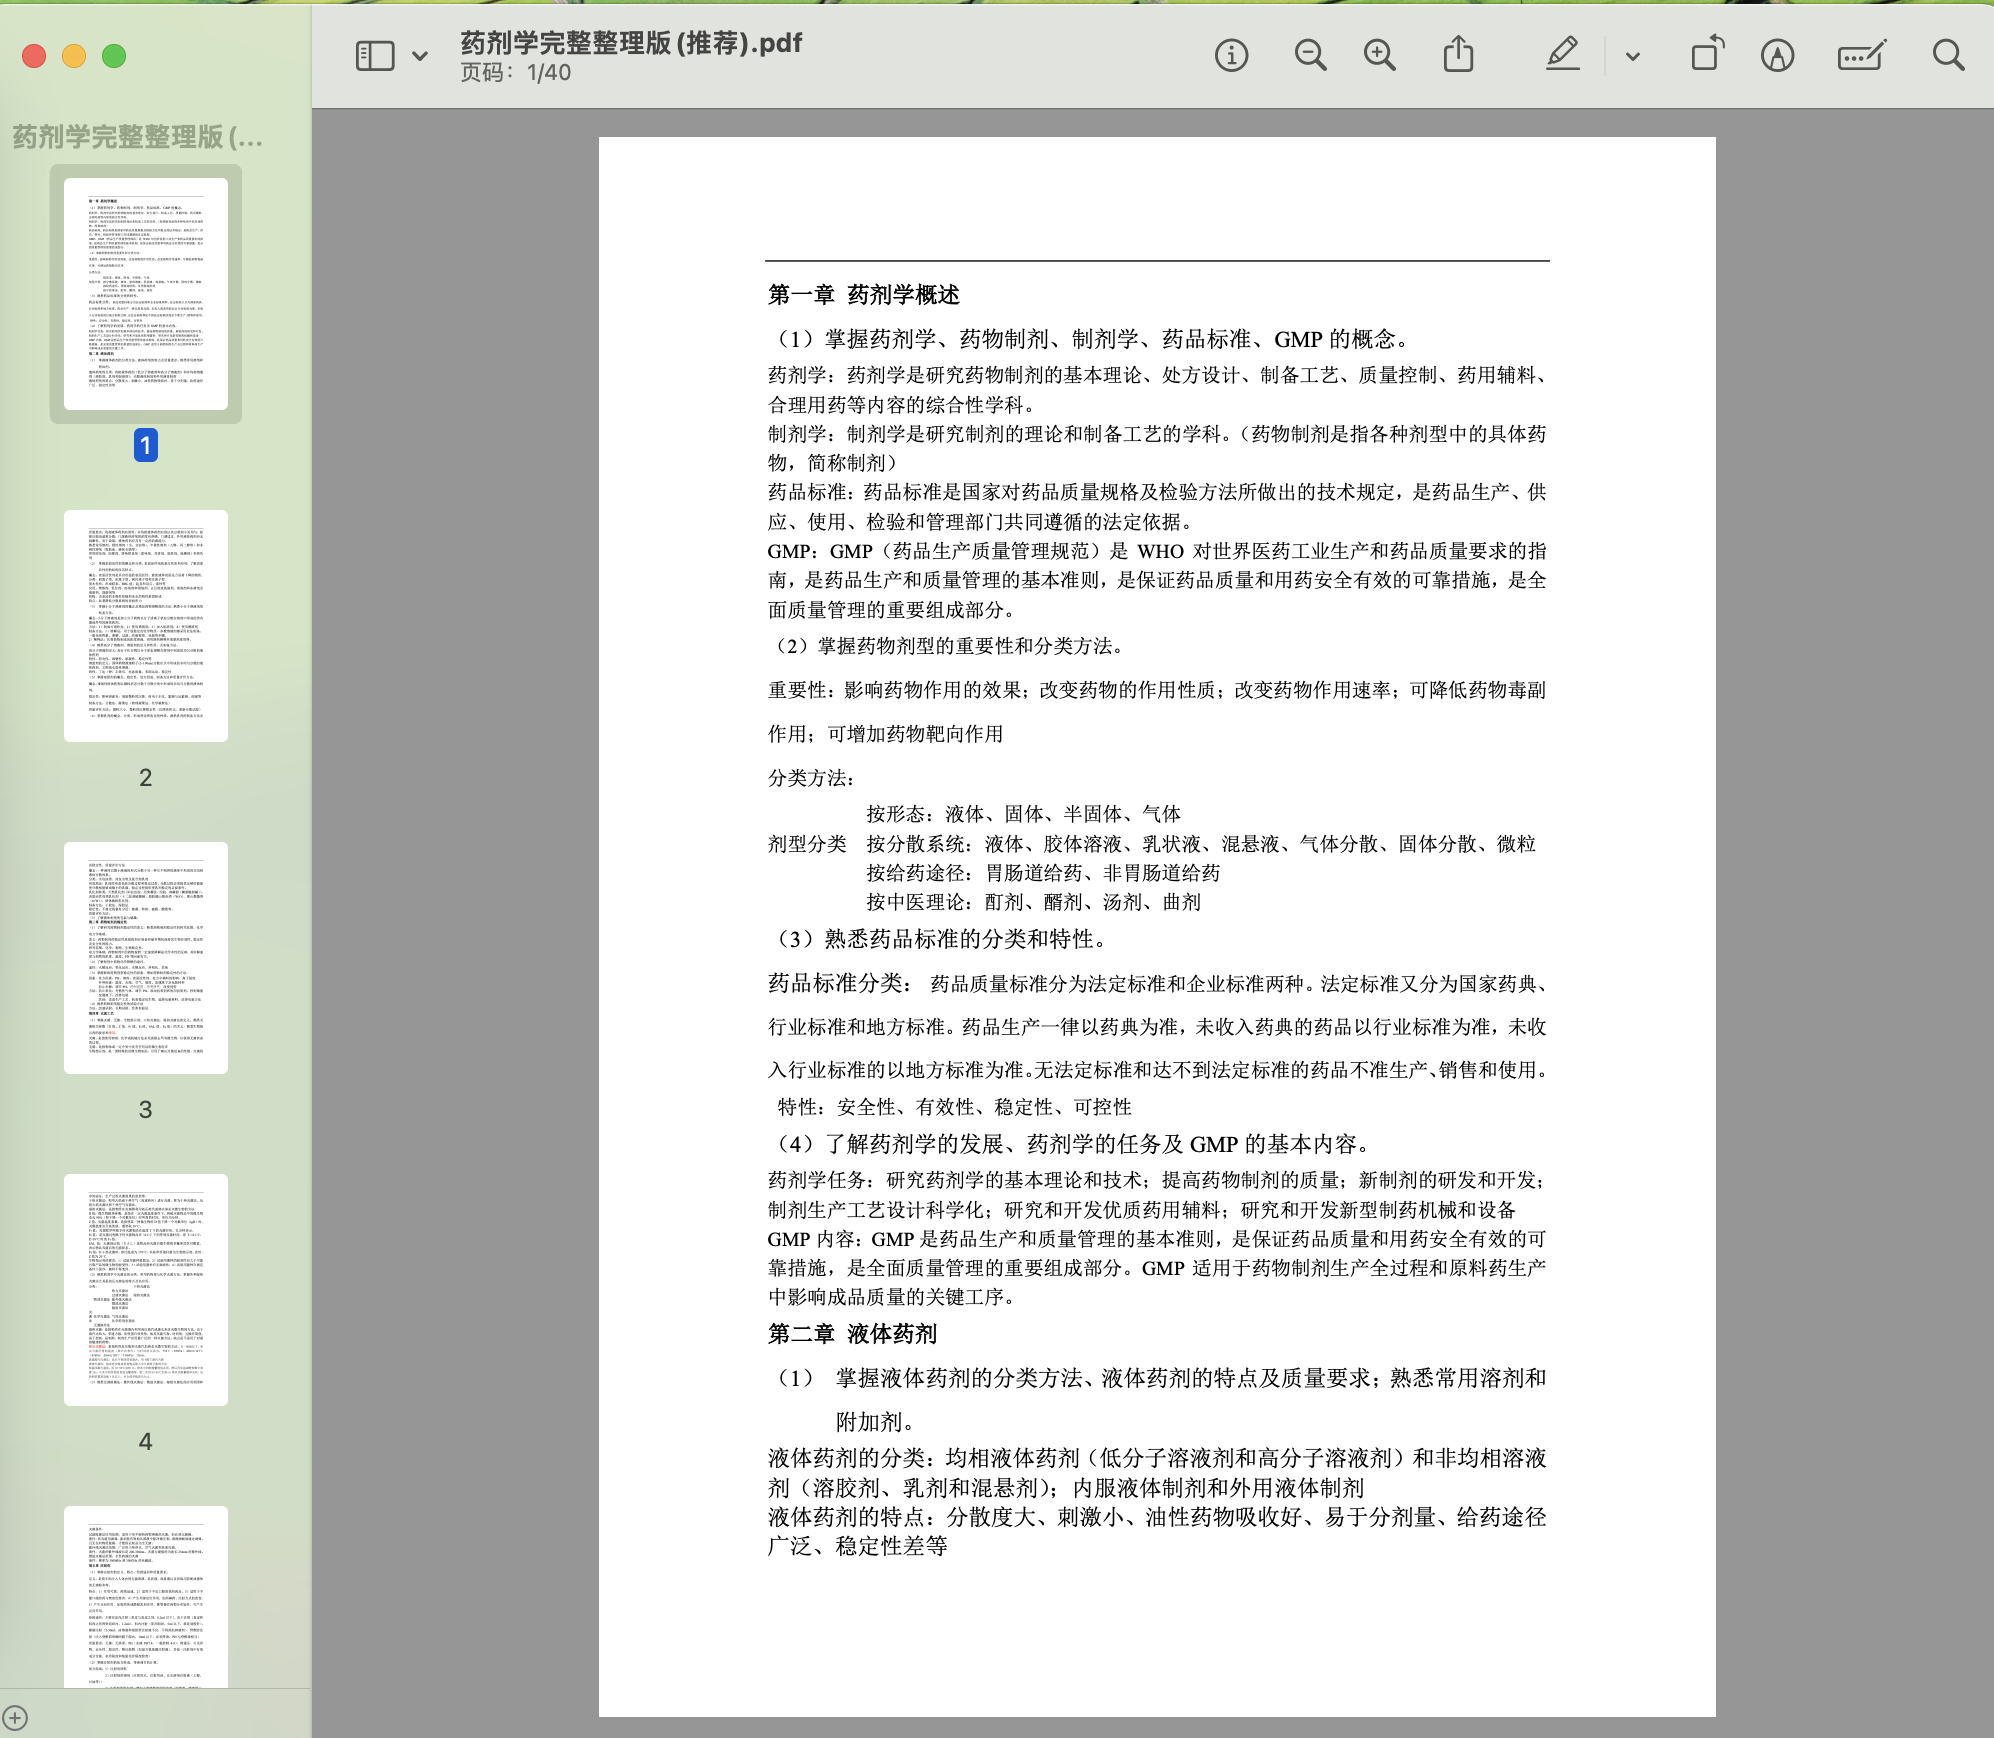The height and width of the screenshot is (1738, 1994).
Task: Zoom out using the magnifier minus icon
Action: [x=1310, y=55]
